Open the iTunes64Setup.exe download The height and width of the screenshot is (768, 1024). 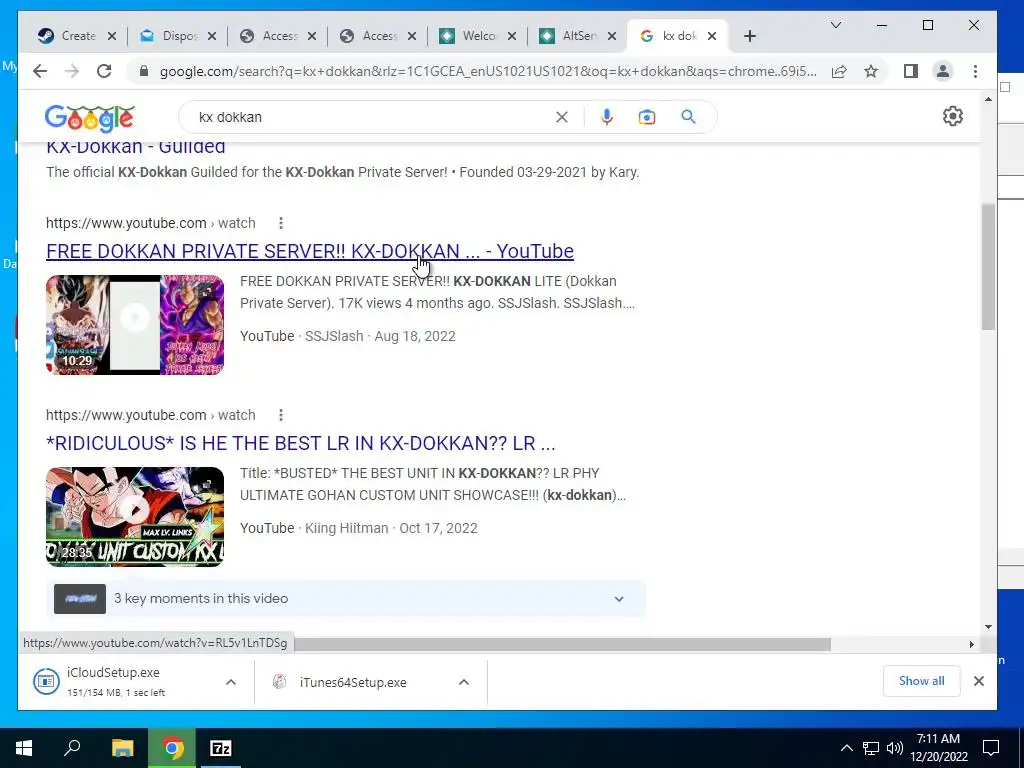click(x=353, y=682)
